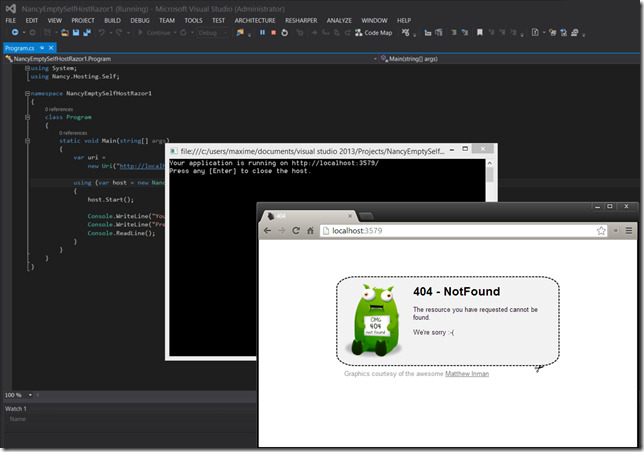Open the EDIT menu
The image size is (644, 452).
(32, 20)
